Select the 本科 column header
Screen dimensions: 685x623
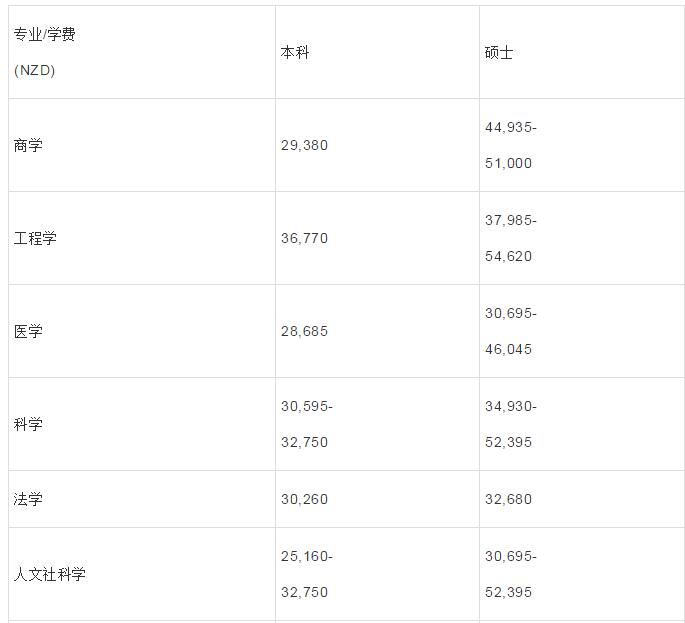pyautogui.click(x=295, y=52)
